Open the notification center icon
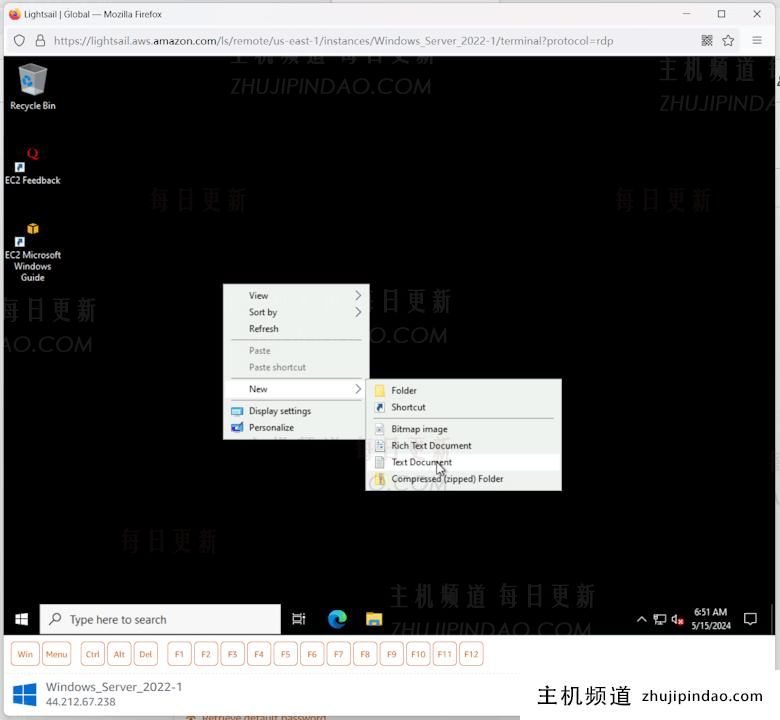Screen dimensions: 780x720 point(750,619)
